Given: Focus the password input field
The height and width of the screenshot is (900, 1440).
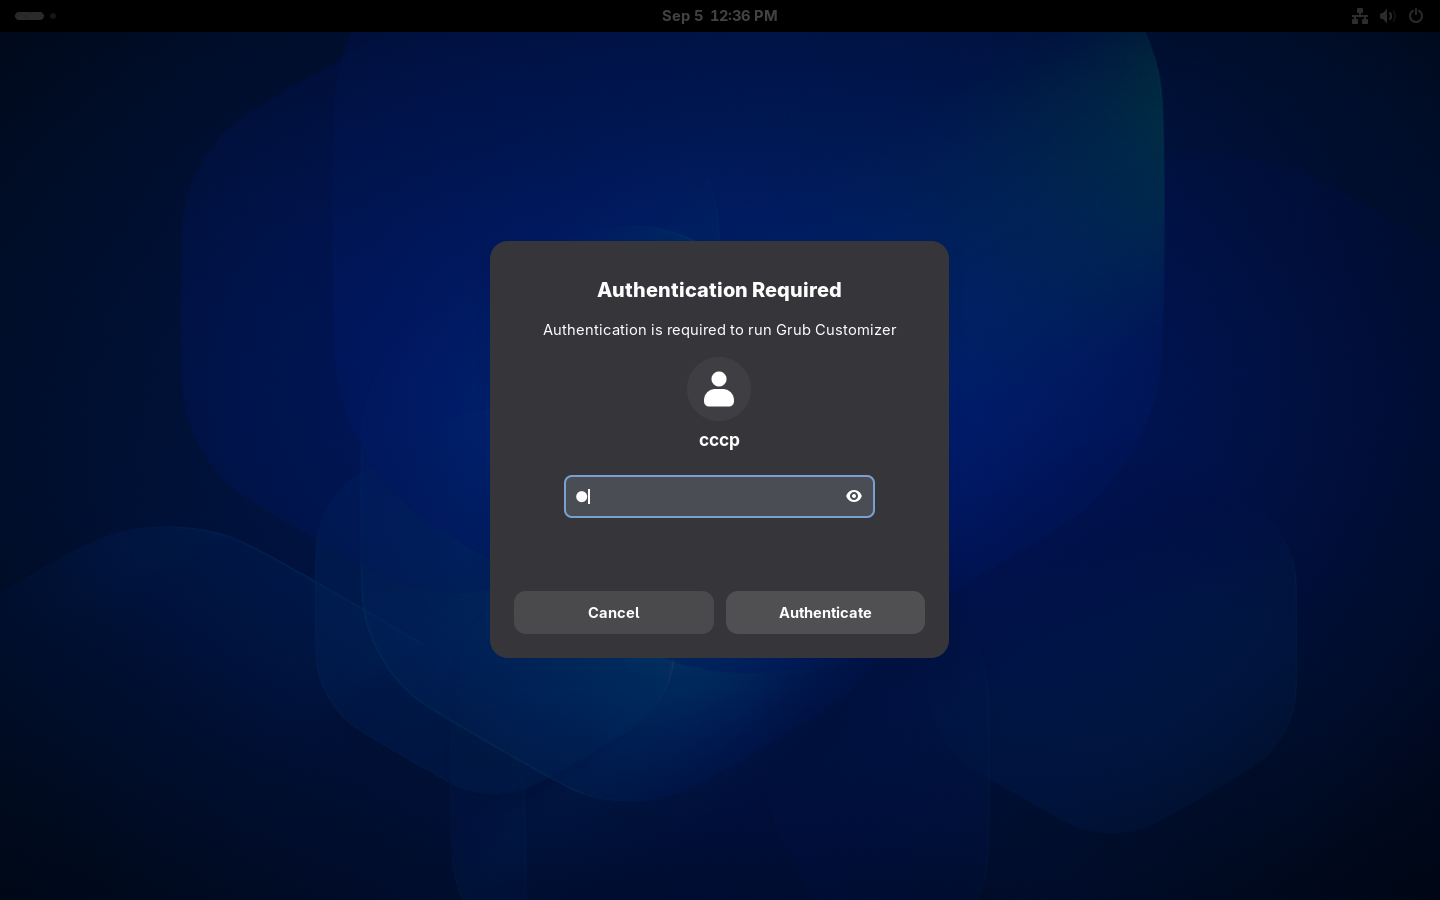Looking at the screenshot, I should pyautogui.click(x=719, y=496).
